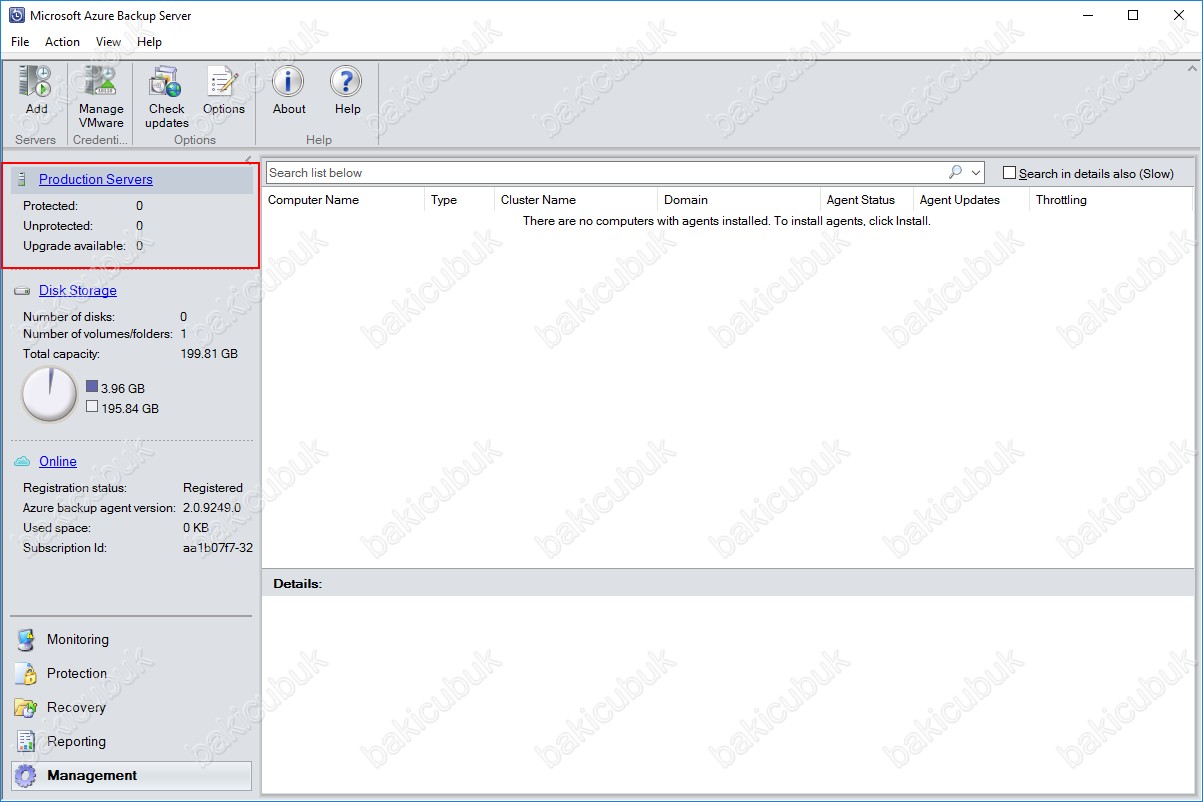Click the Used space label
The image size is (1203, 802).
point(57,528)
